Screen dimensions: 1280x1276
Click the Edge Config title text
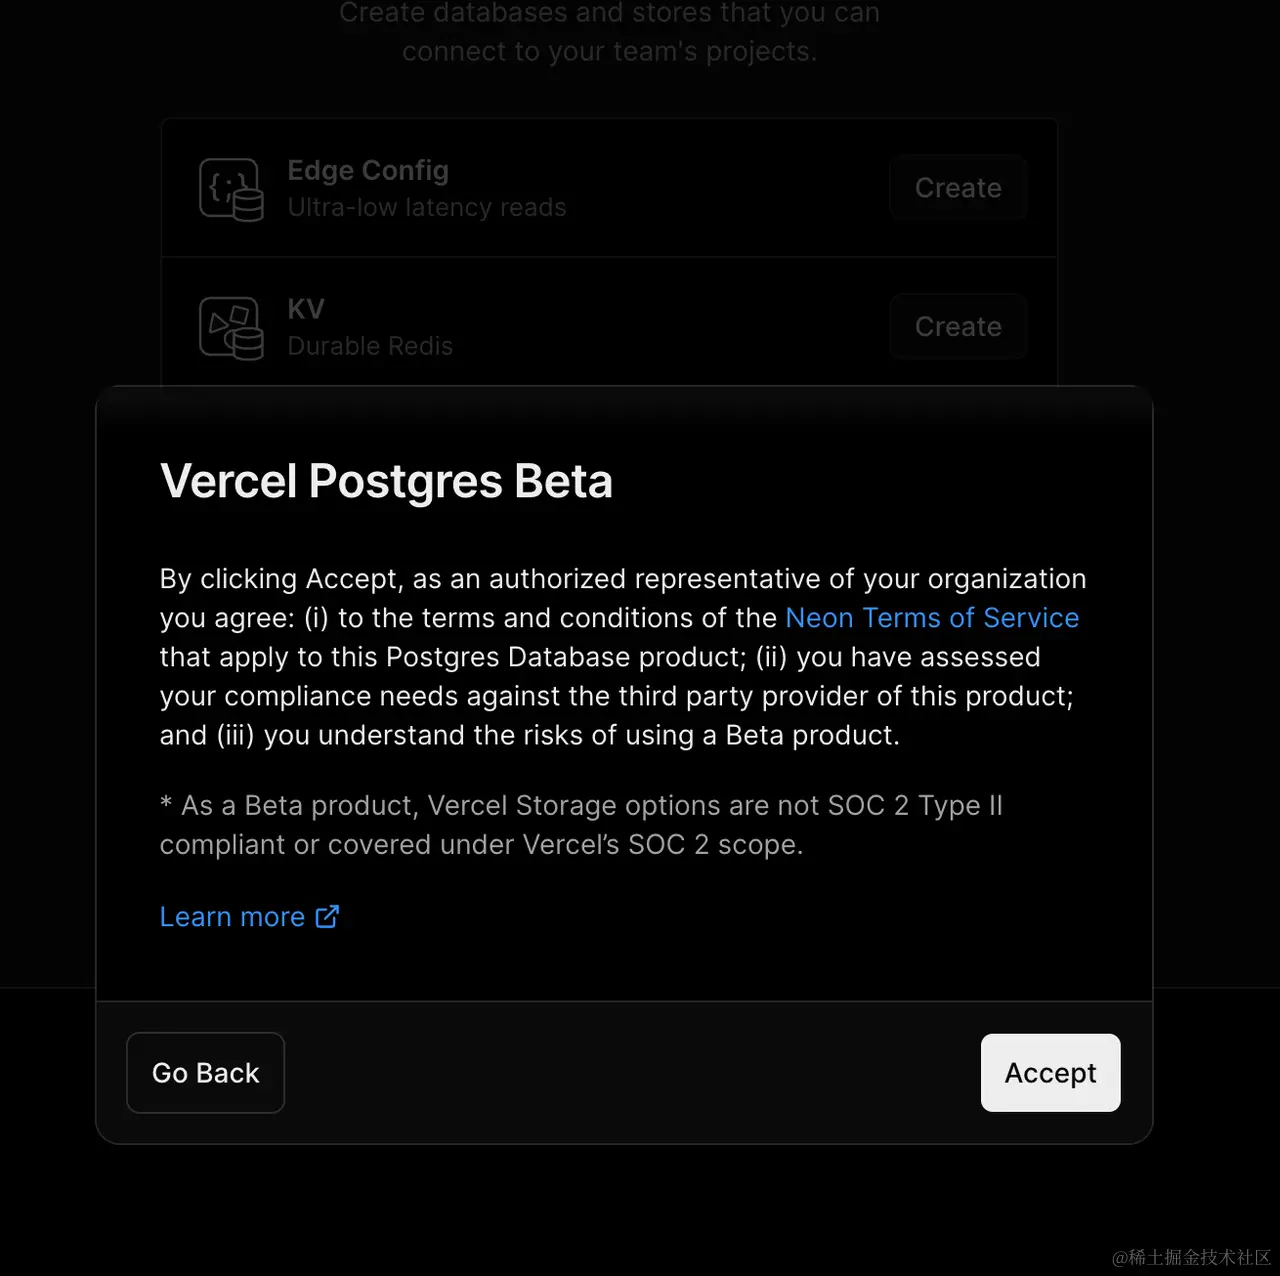pyautogui.click(x=368, y=171)
